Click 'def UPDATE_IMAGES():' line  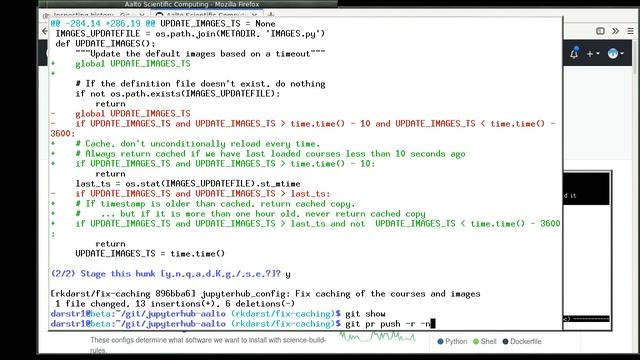coord(105,44)
